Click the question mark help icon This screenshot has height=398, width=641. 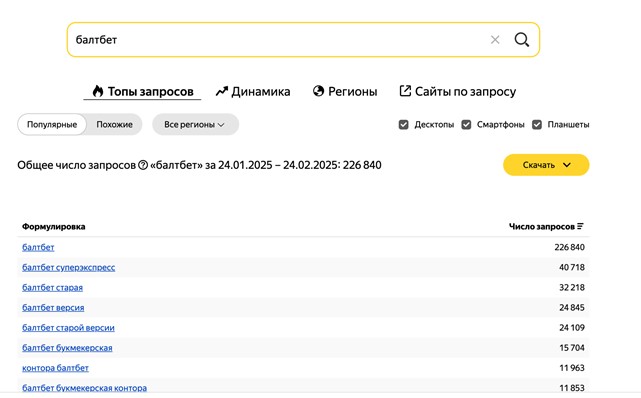[x=143, y=165]
